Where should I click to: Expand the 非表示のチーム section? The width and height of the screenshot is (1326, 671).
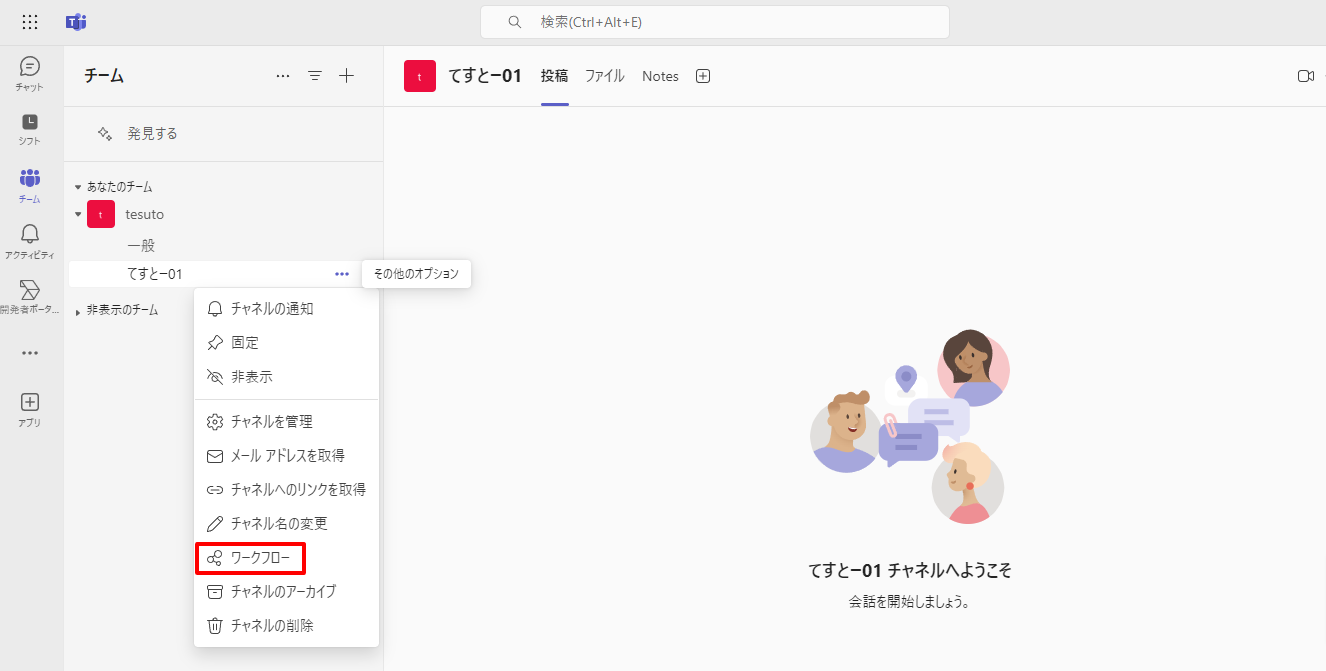coord(78,312)
